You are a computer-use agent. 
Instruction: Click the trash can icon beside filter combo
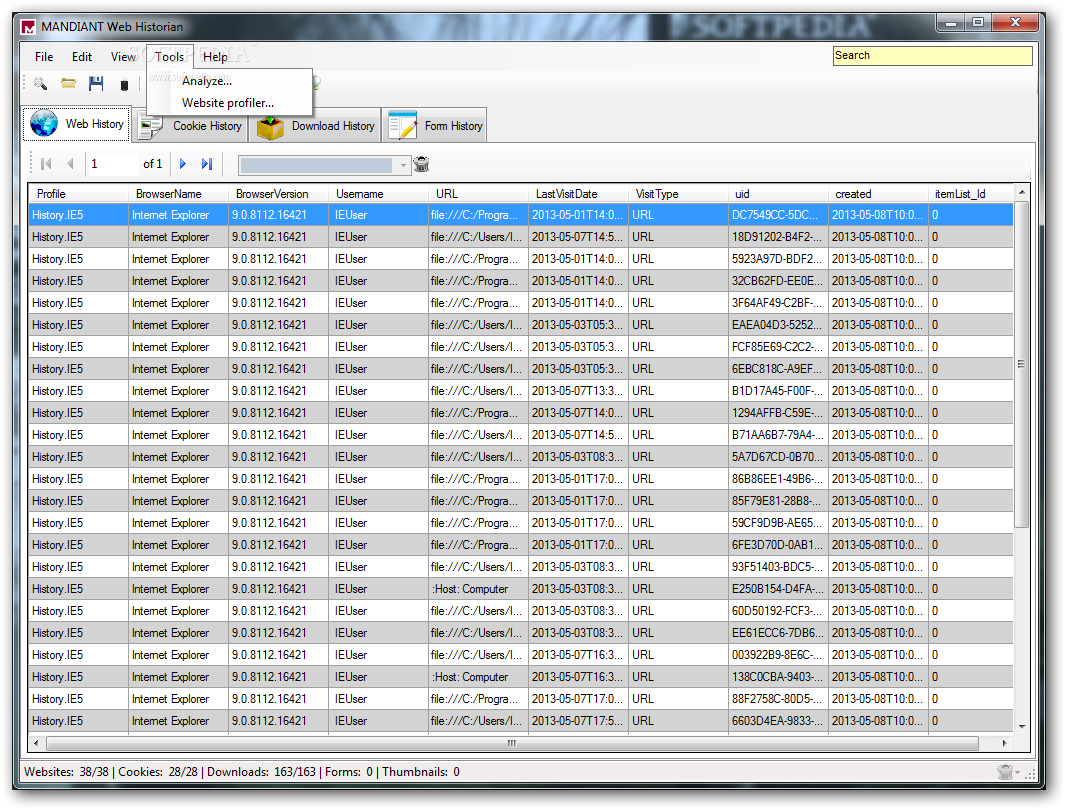pyautogui.click(x=422, y=164)
